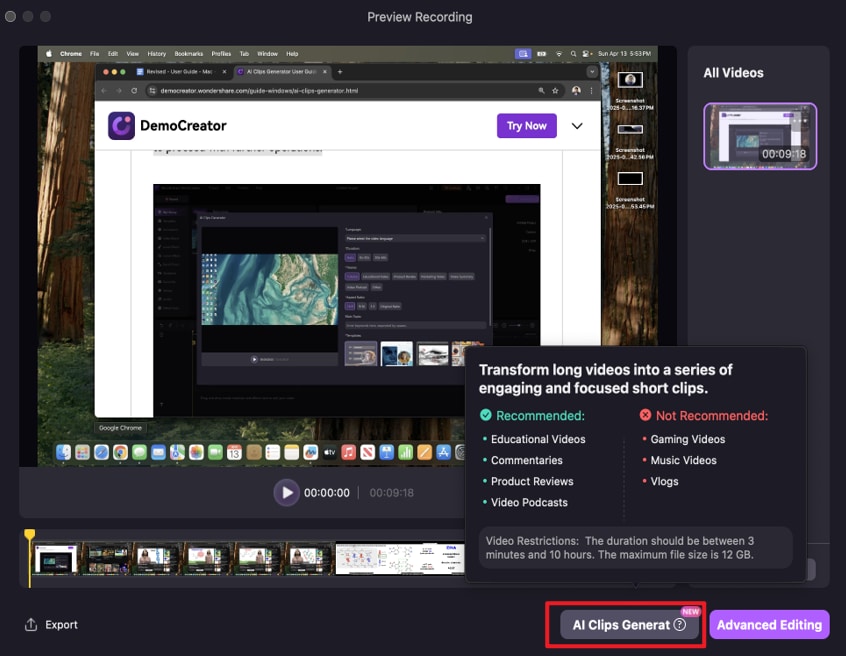Click the Photos icon in the recorded Dock

[196, 452]
